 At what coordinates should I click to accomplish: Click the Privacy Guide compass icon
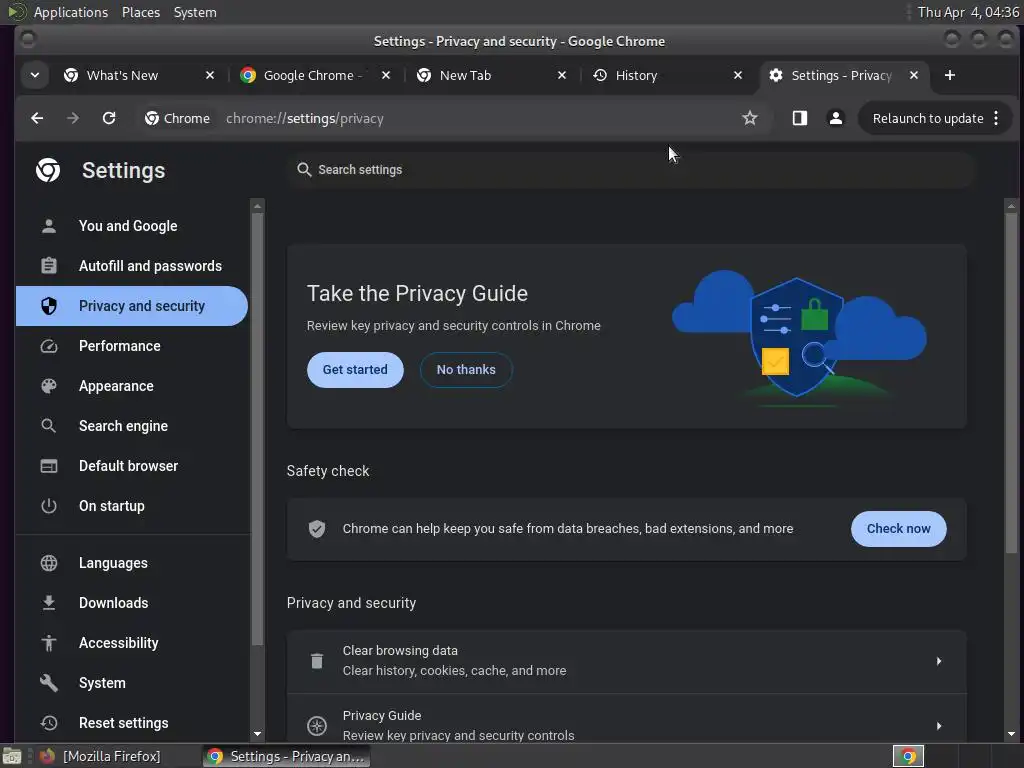[317, 726]
